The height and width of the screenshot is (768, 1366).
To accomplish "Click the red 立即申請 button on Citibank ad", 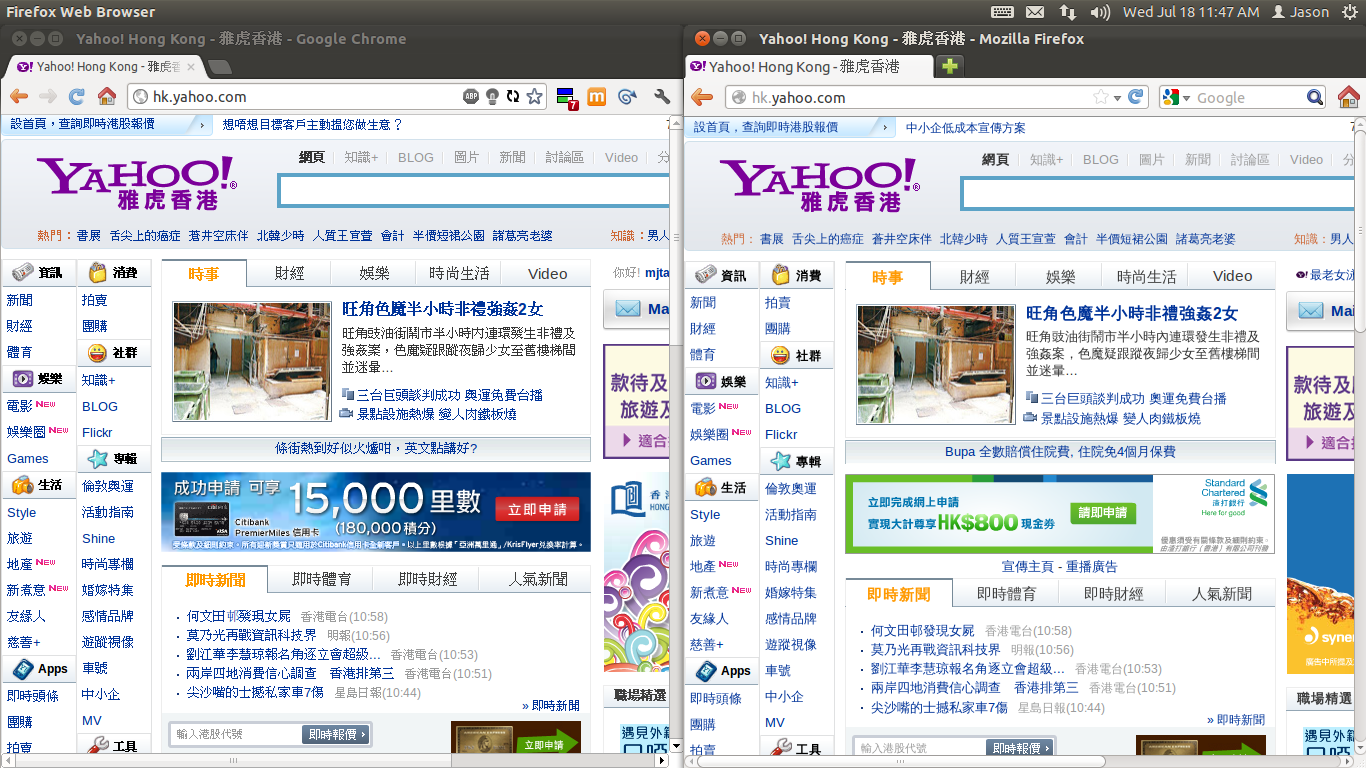I will 537,510.
